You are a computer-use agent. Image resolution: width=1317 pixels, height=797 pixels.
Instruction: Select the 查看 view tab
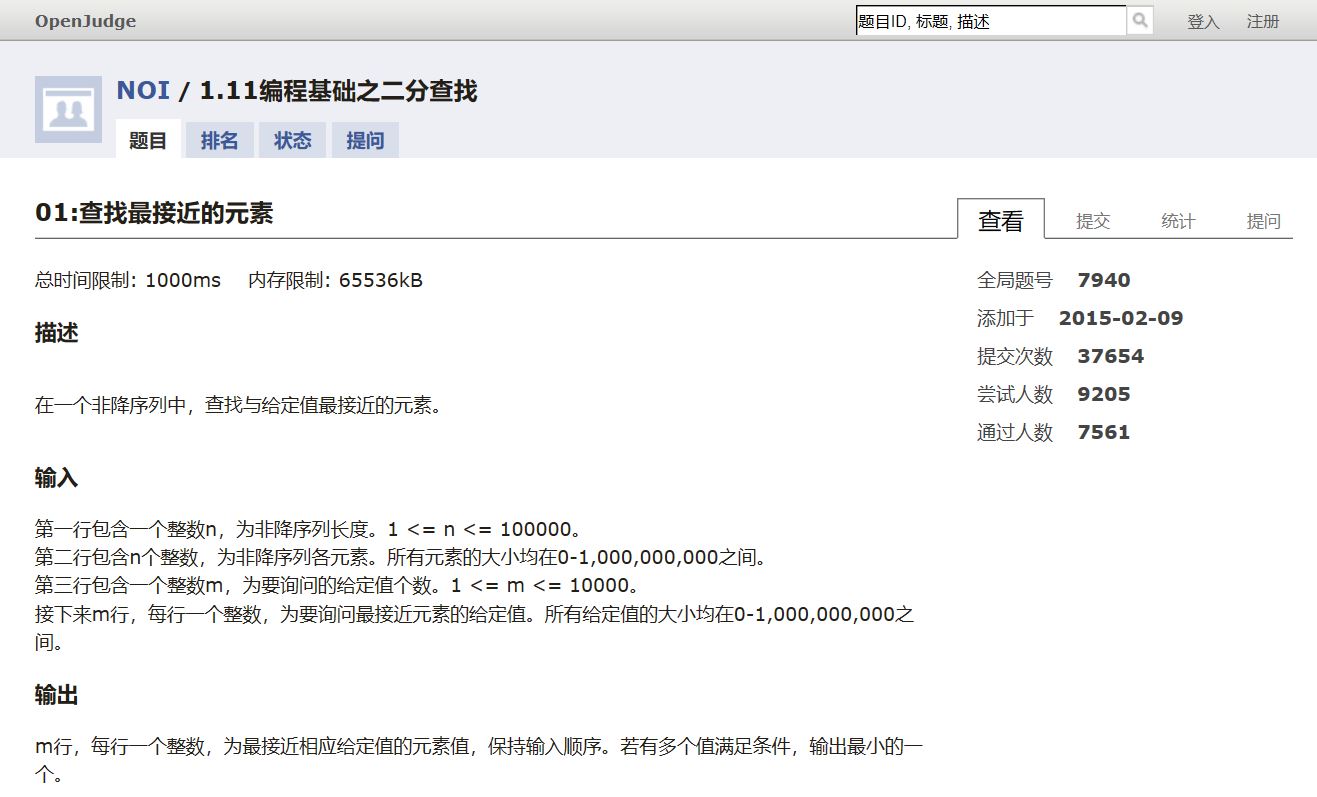pyautogui.click(x=1001, y=220)
